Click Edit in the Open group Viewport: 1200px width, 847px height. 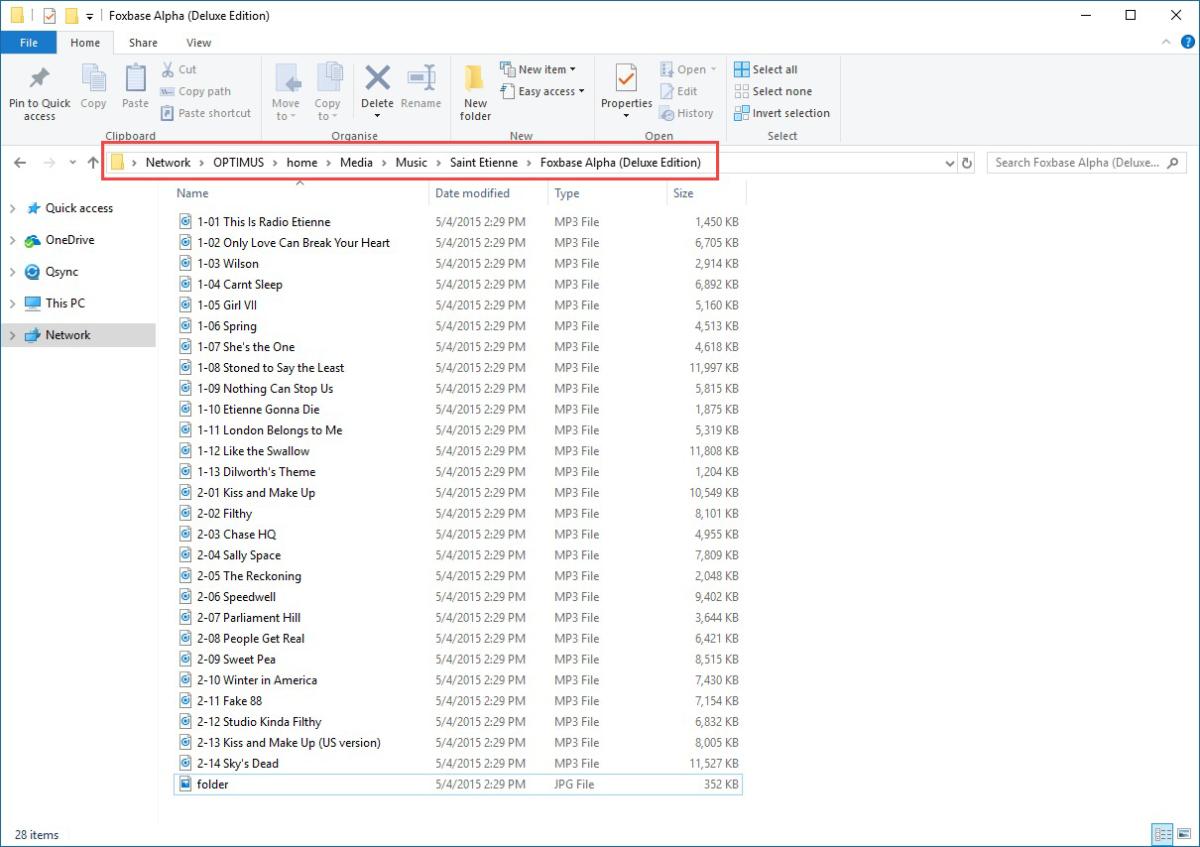click(x=679, y=92)
